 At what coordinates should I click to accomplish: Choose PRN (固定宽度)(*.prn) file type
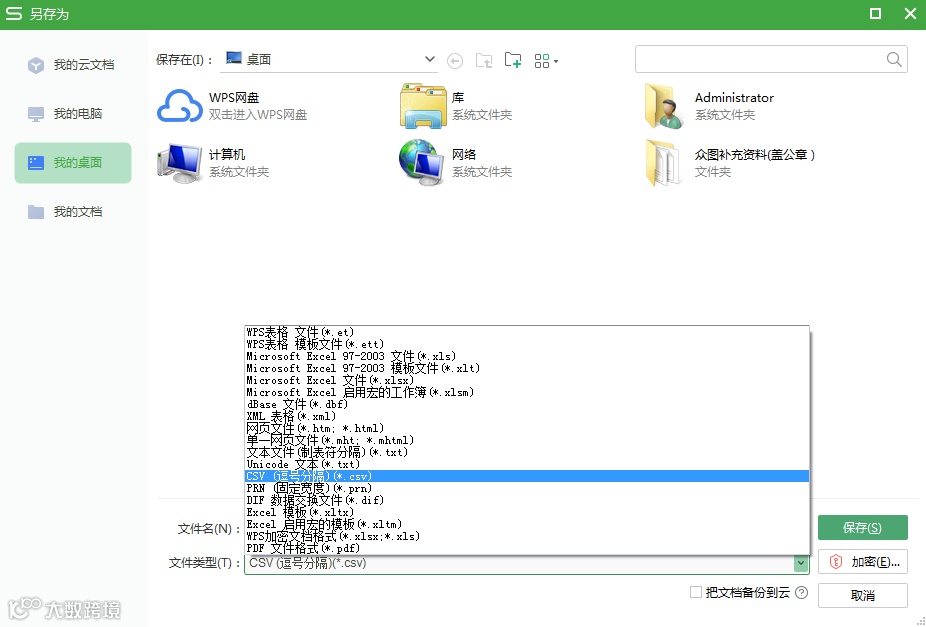[527, 488]
